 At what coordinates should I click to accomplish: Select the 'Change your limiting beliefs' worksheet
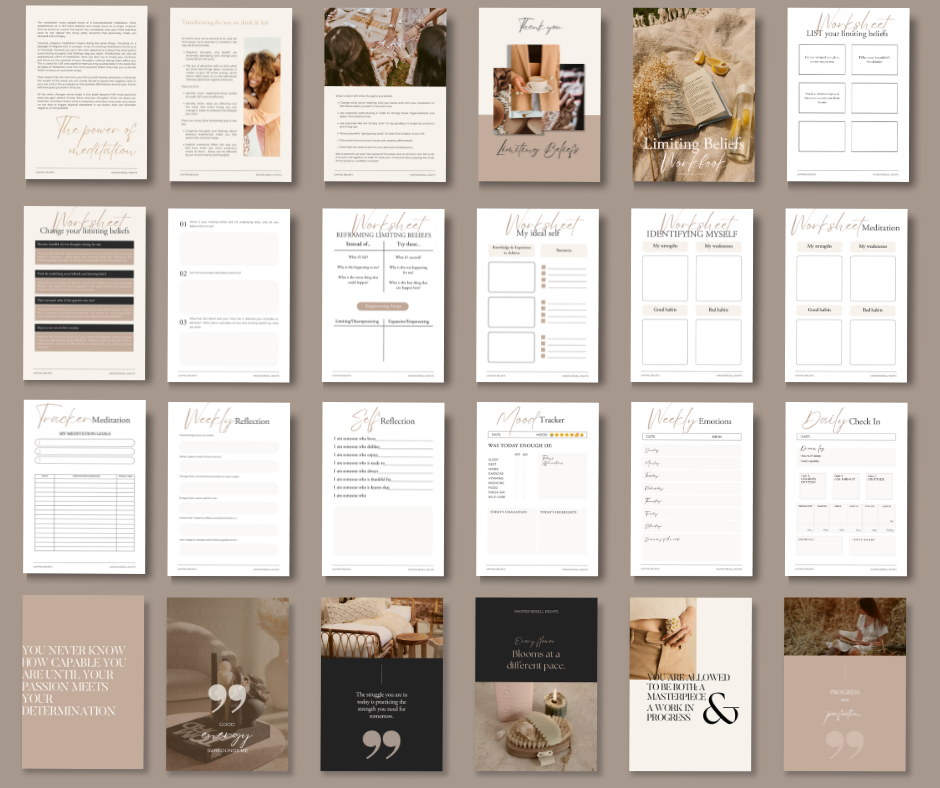click(85, 293)
